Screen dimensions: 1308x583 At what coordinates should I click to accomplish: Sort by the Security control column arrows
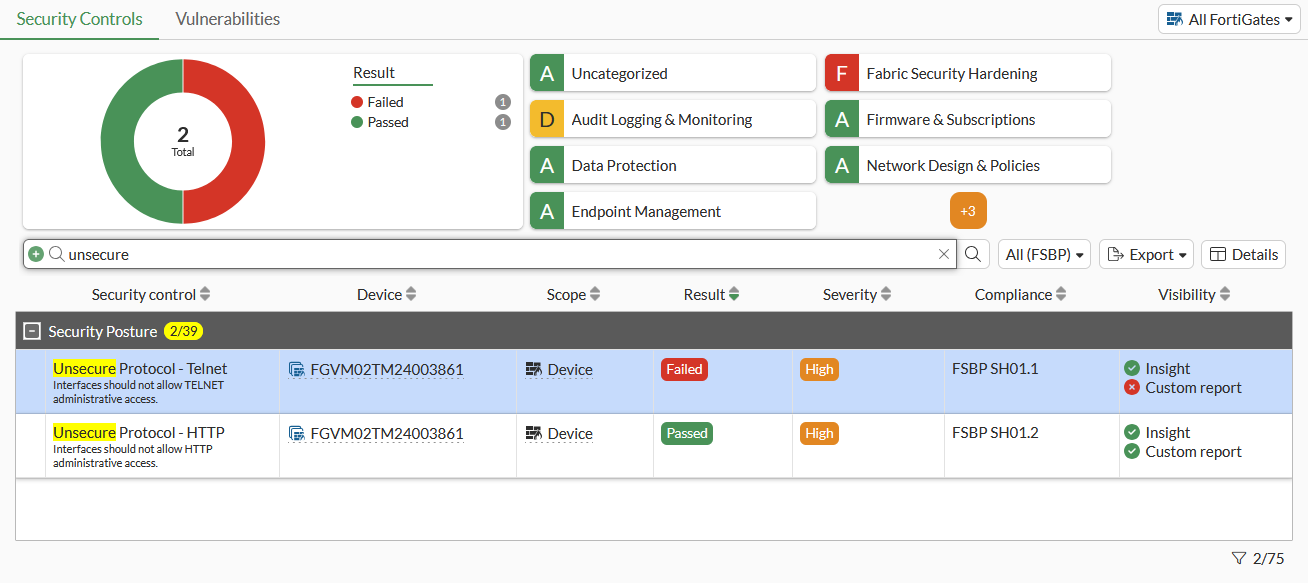[205, 295]
